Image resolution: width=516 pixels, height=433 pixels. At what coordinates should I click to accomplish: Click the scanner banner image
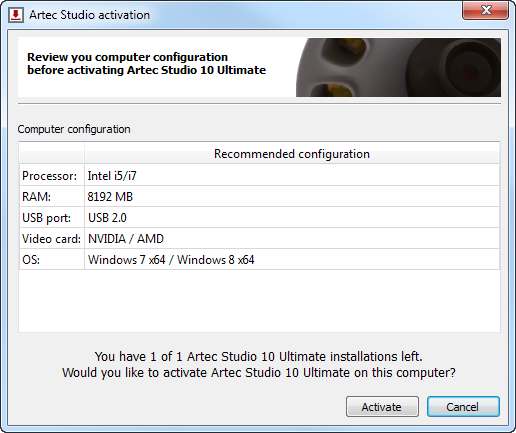[398, 68]
